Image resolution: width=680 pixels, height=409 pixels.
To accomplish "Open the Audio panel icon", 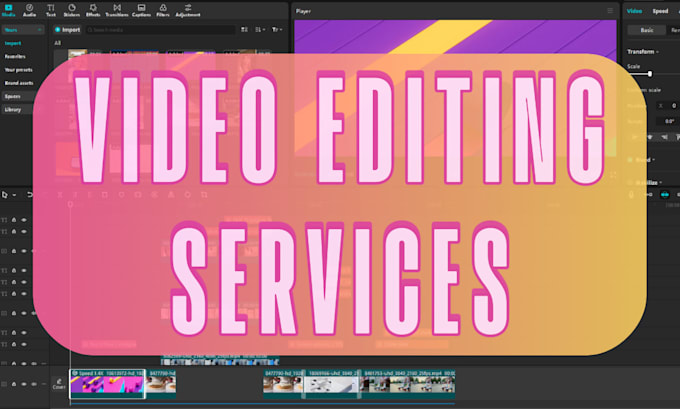I will click(x=29, y=10).
